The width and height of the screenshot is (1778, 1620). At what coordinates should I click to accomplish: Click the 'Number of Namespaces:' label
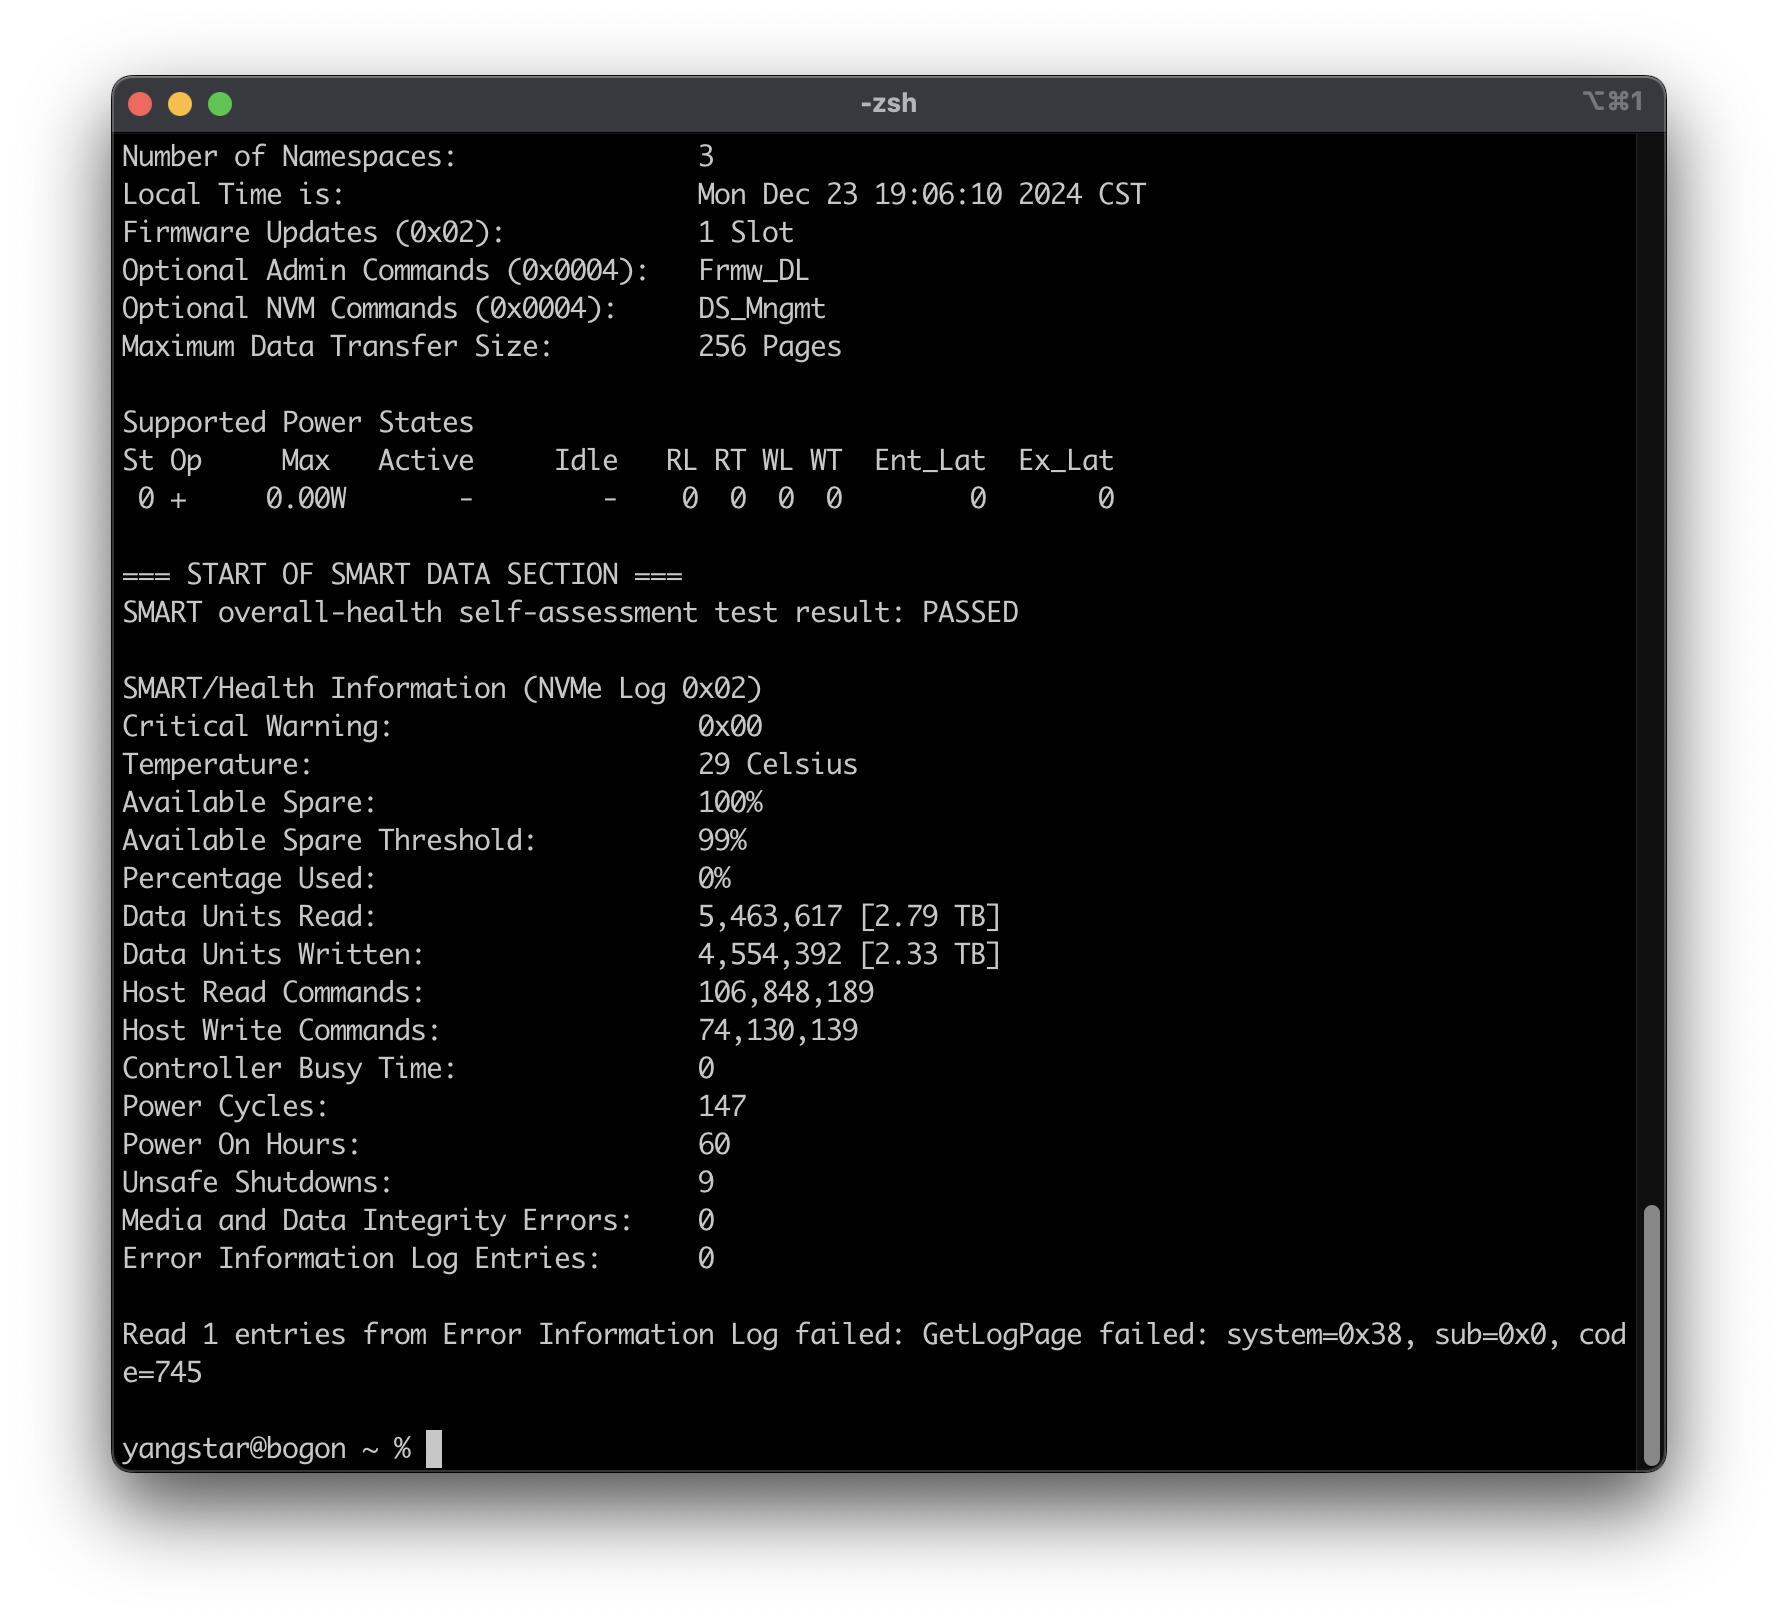click(289, 156)
